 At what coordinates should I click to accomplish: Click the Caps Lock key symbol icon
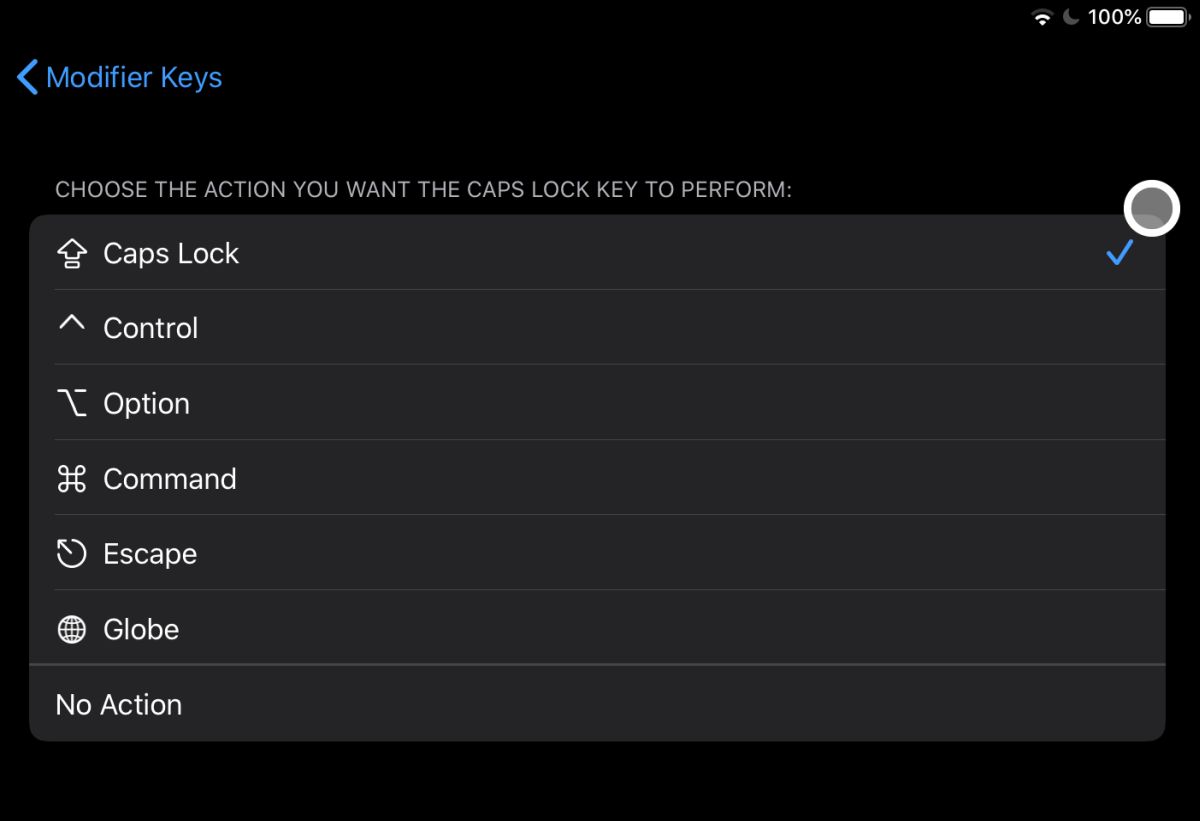pos(71,253)
